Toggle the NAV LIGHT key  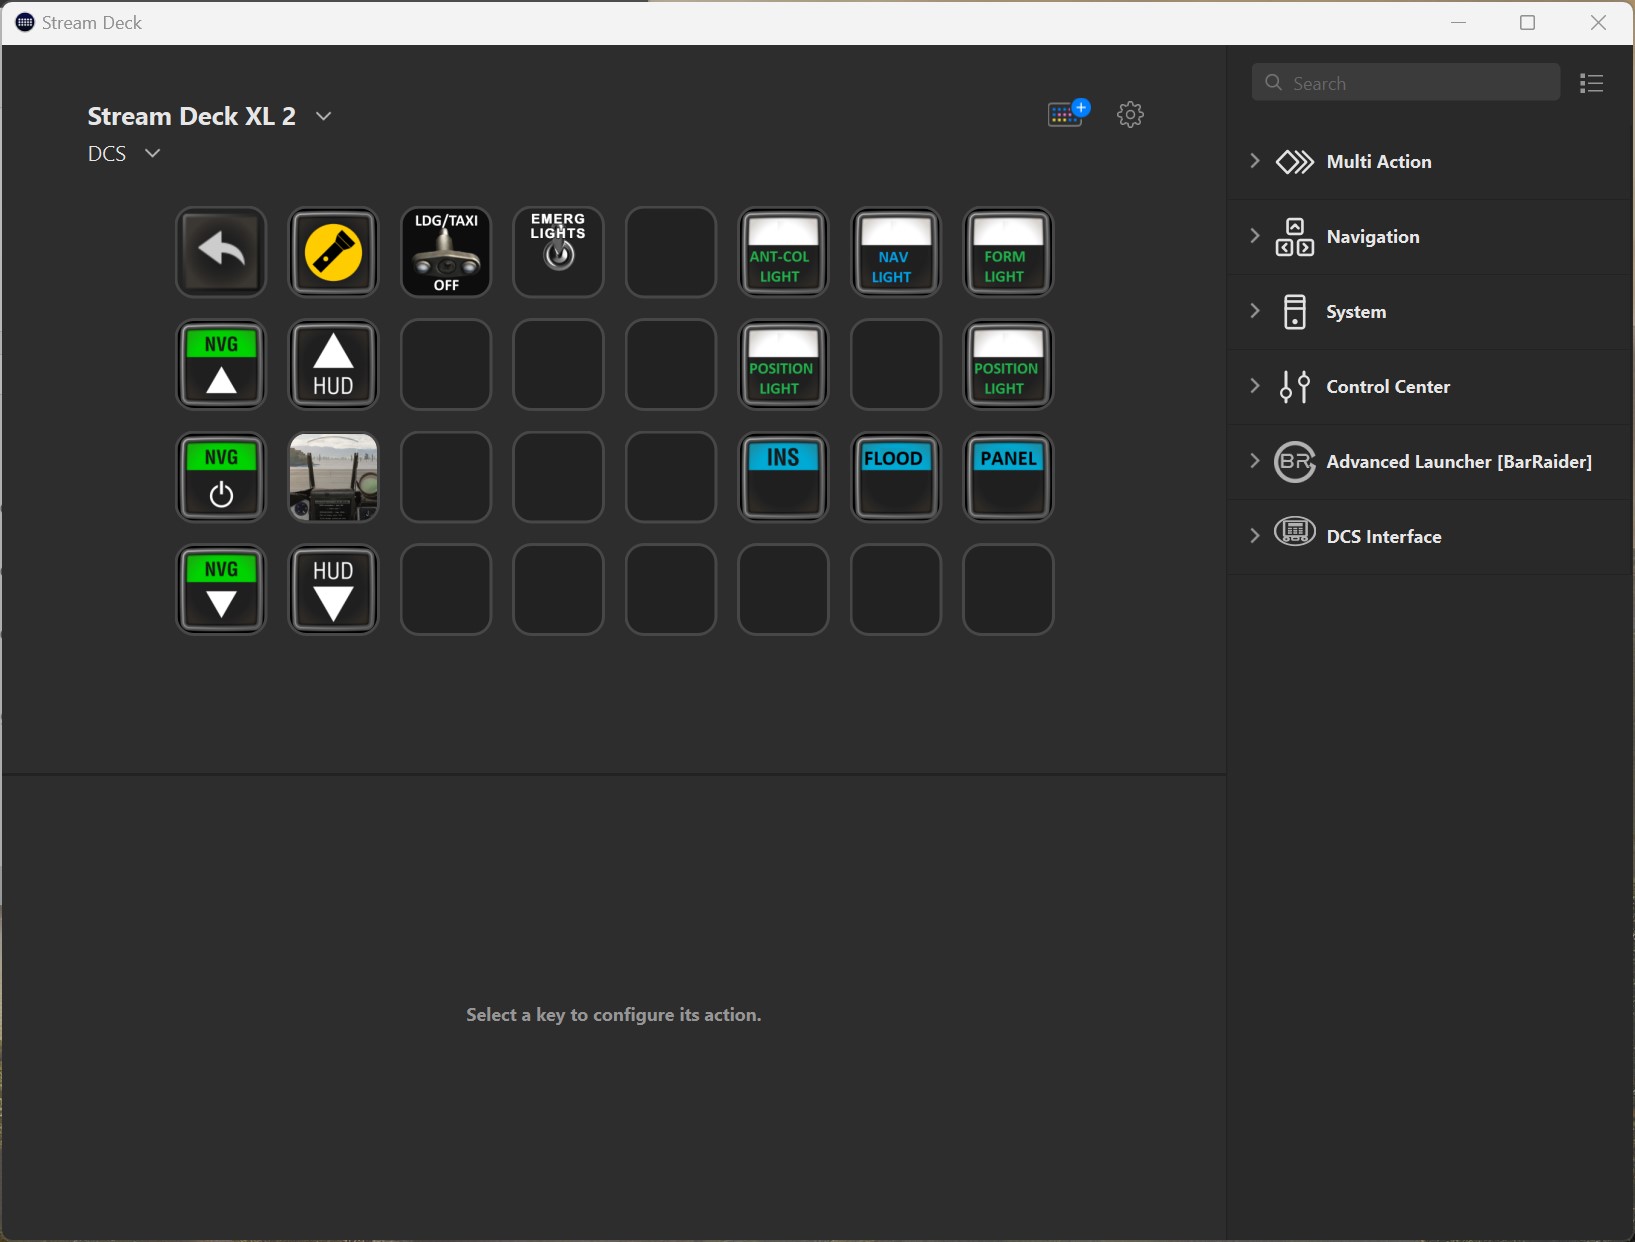click(895, 252)
